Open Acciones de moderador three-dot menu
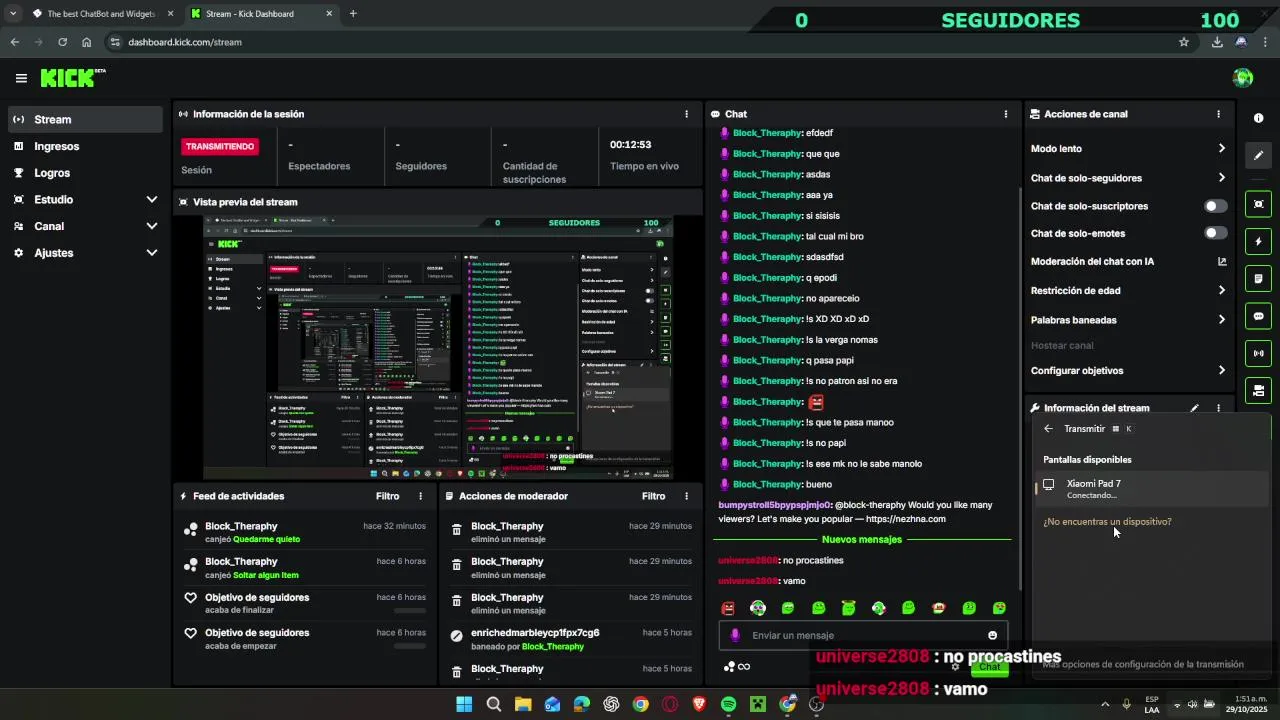 [x=686, y=496]
